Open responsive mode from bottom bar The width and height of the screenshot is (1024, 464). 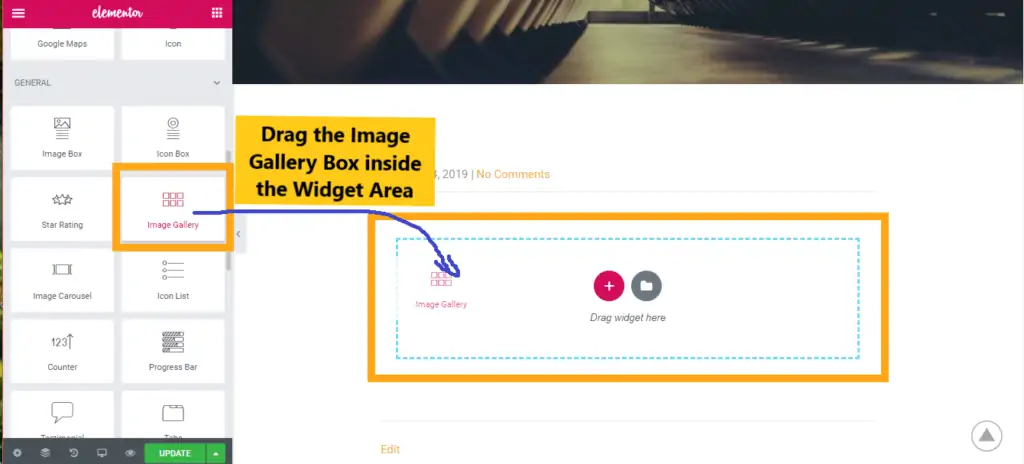pyautogui.click(x=101, y=453)
